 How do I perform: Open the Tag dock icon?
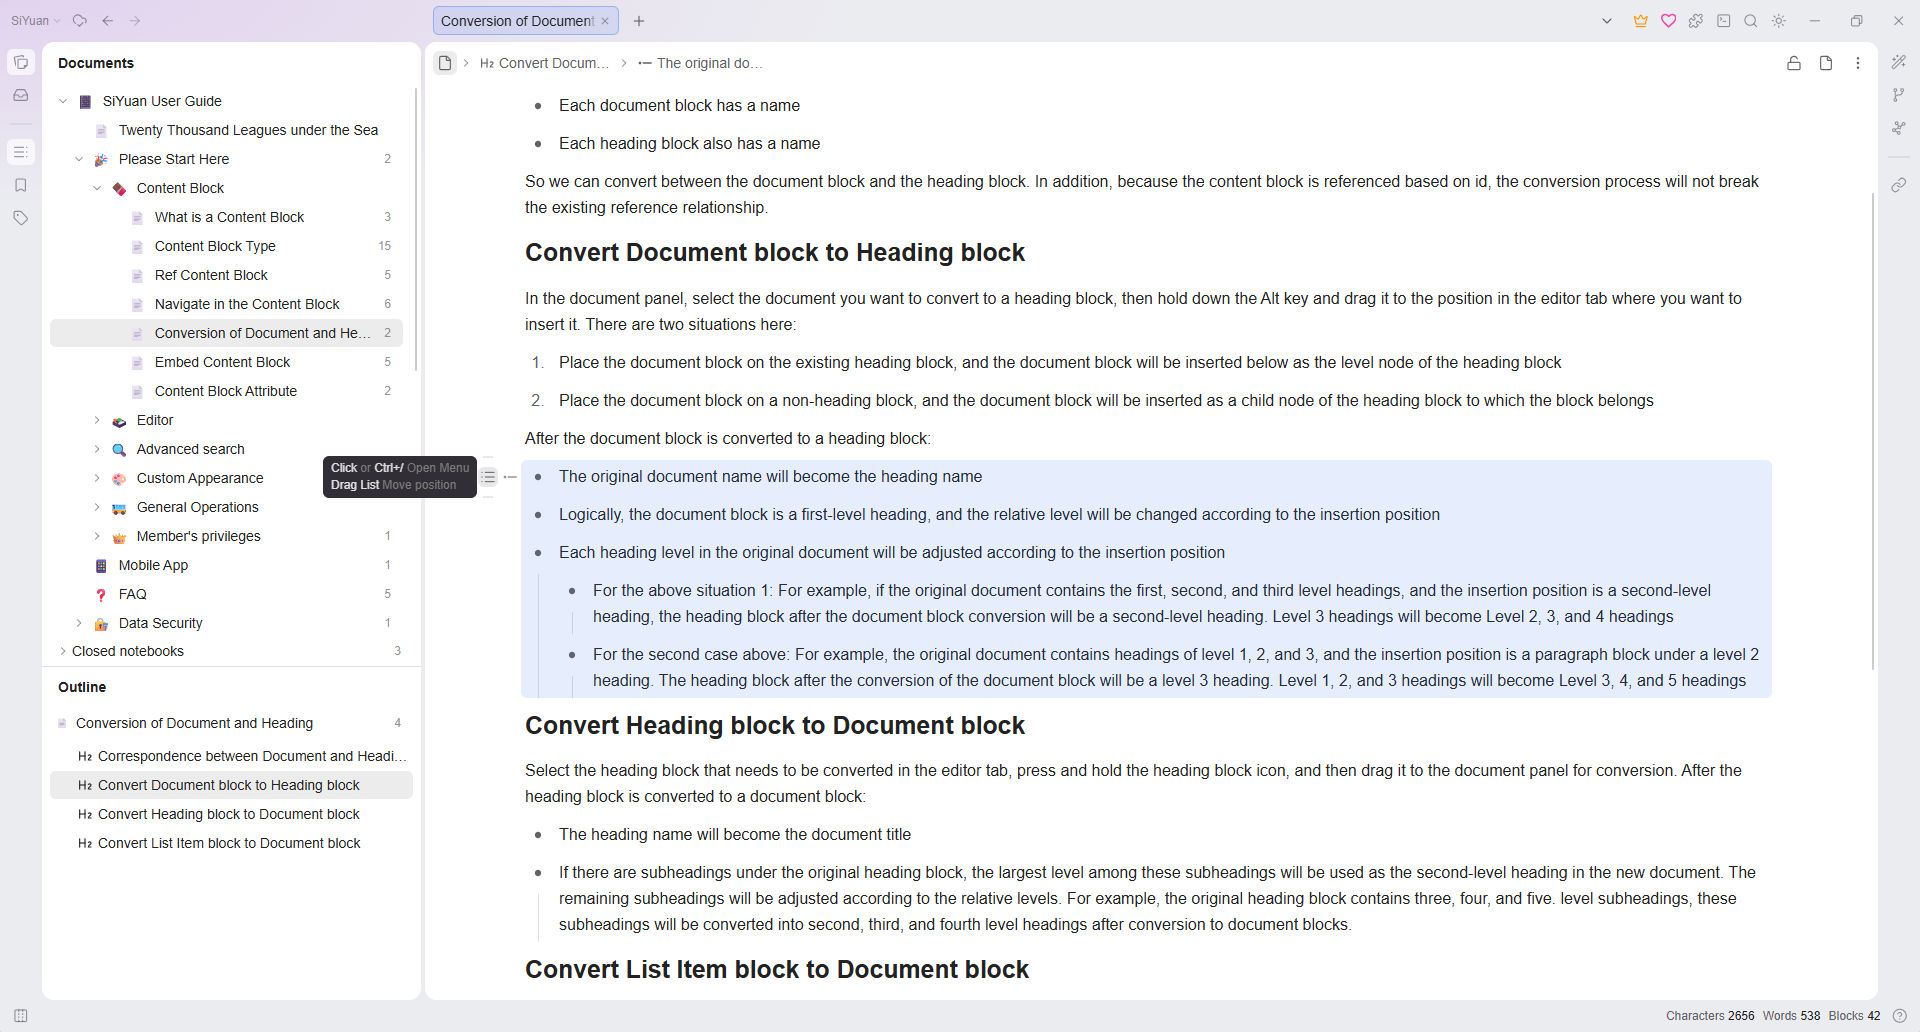[21, 218]
